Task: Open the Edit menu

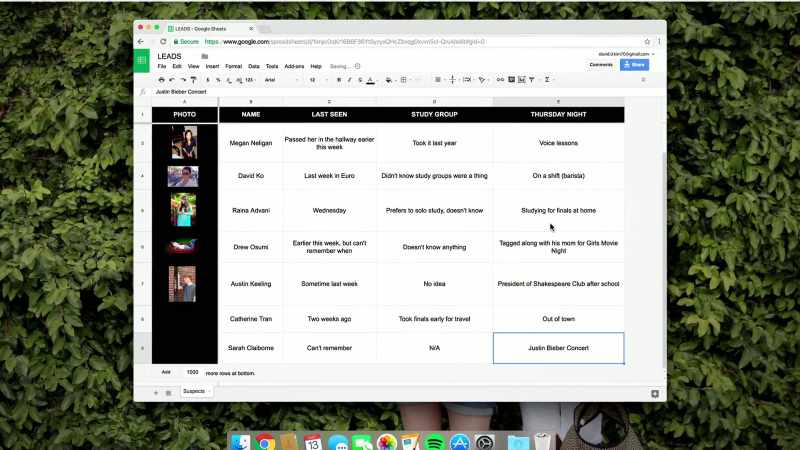Action: coord(177,66)
